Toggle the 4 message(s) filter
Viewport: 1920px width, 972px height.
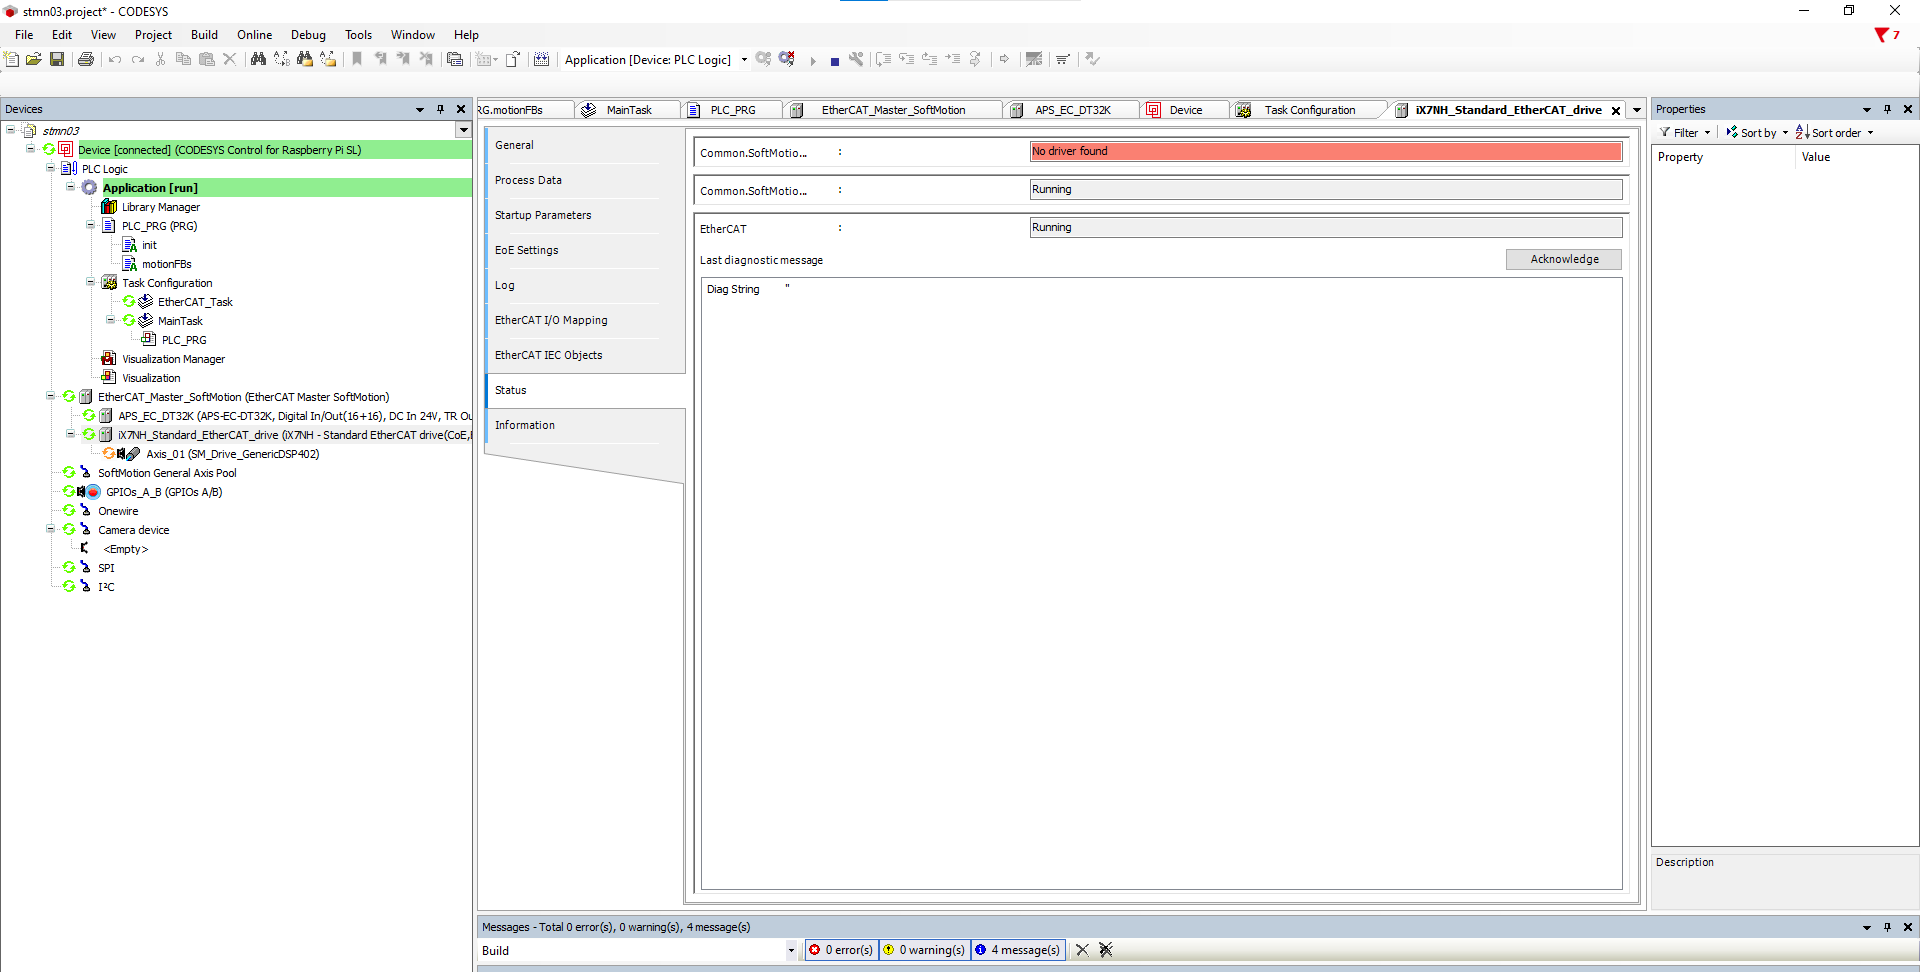click(x=1017, y=950)
